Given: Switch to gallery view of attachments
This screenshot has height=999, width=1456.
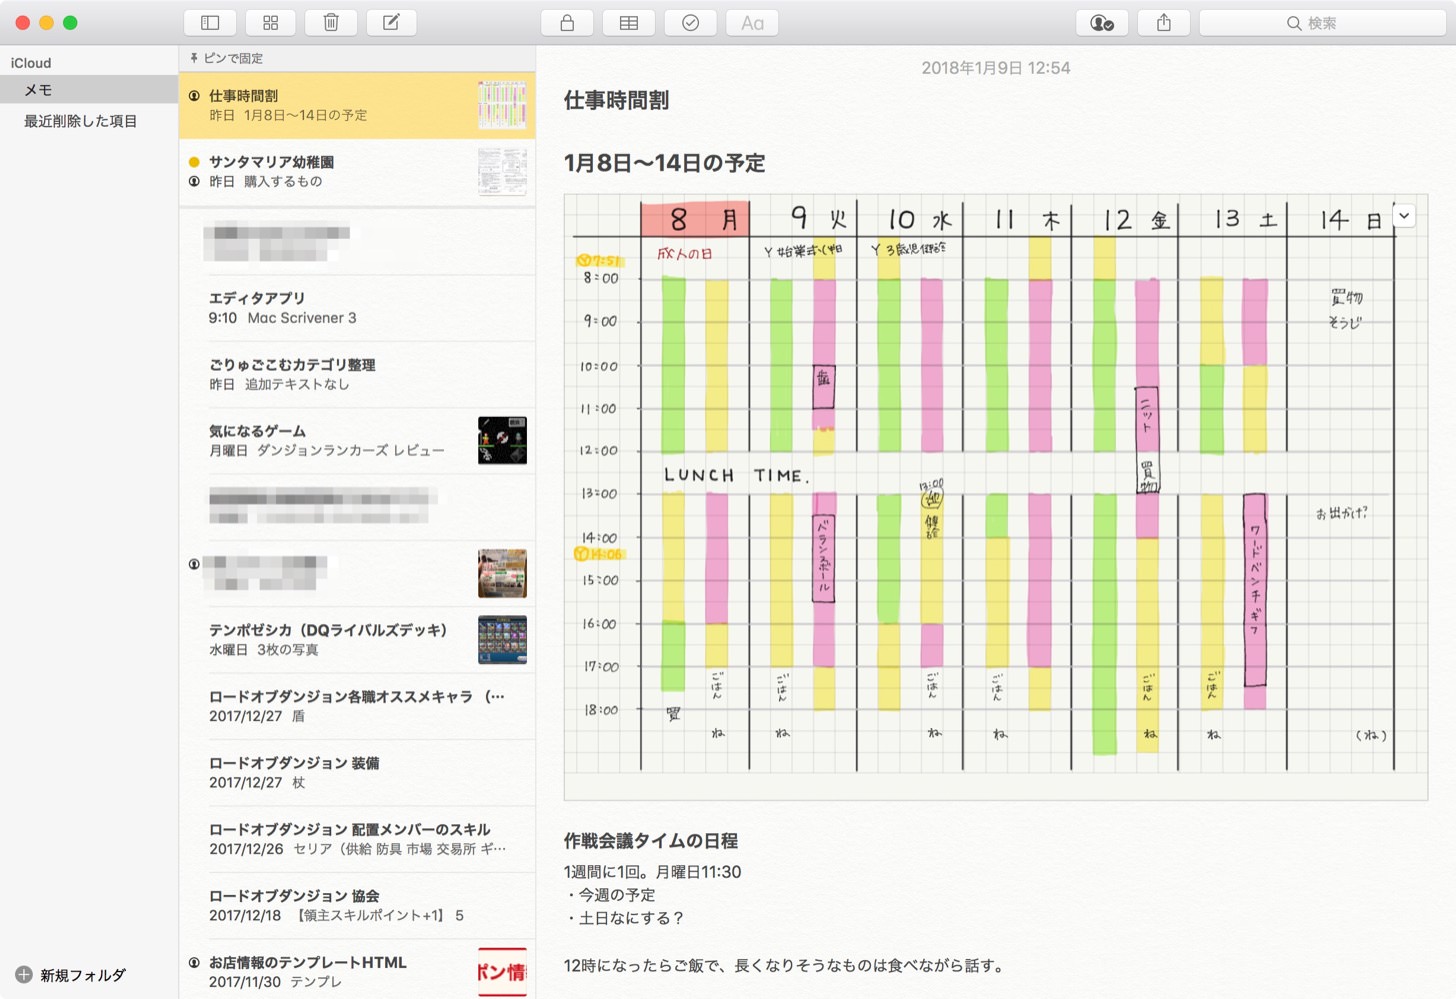Looking at the screenshot, I should point(270,23).
